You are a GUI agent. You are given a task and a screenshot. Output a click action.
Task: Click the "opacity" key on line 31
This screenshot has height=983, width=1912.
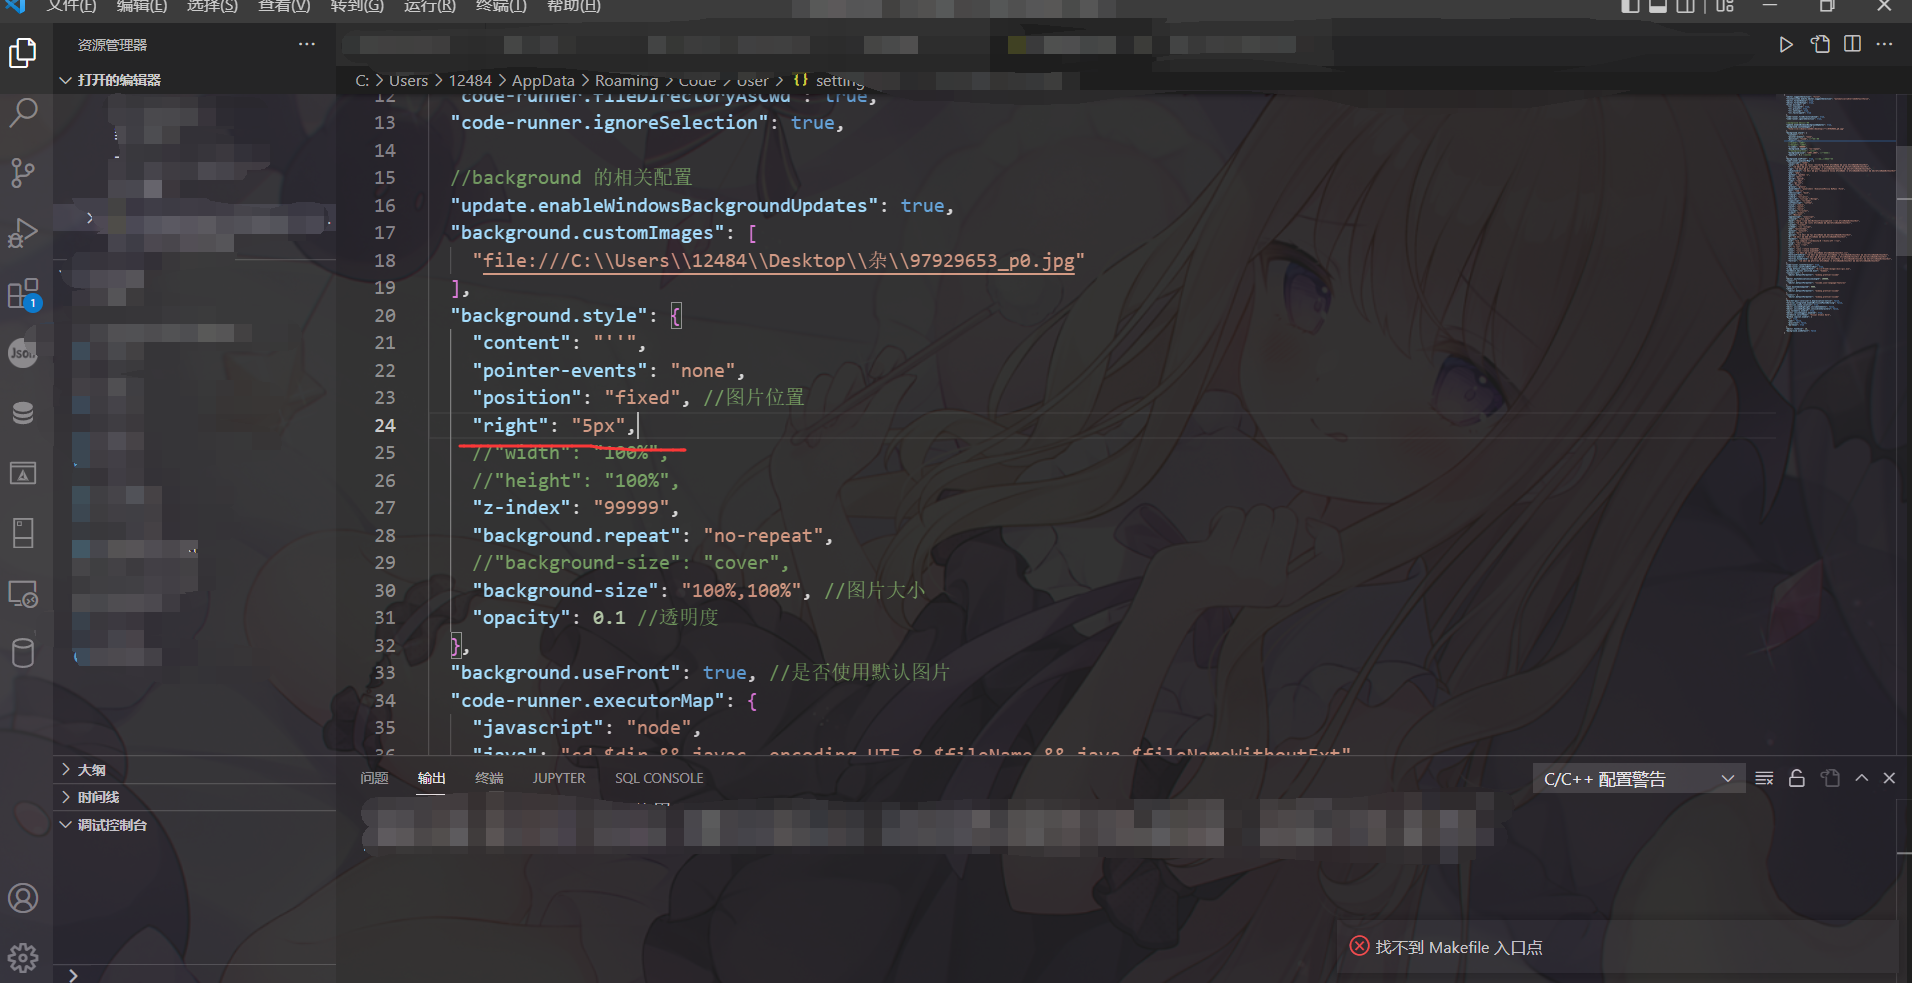click(x=521, y=618)
